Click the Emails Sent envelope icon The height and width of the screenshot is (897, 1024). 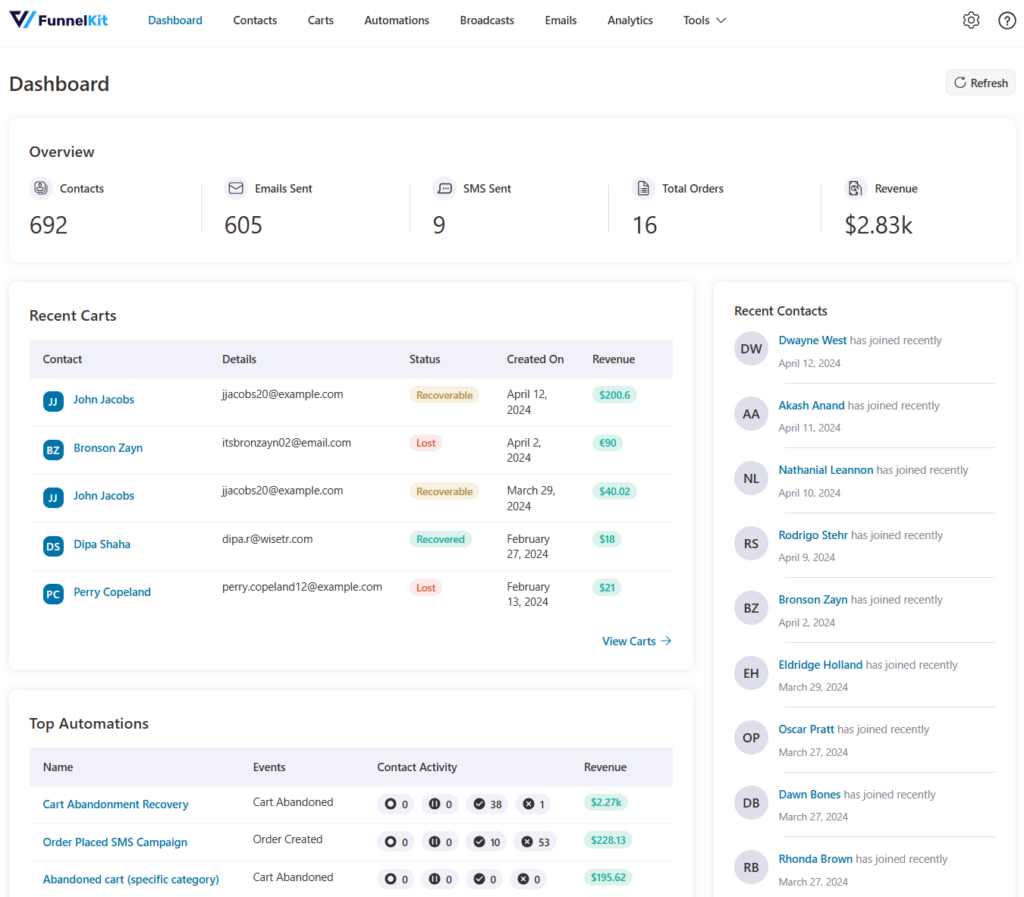pyautogui.click(x=235, y=188)
